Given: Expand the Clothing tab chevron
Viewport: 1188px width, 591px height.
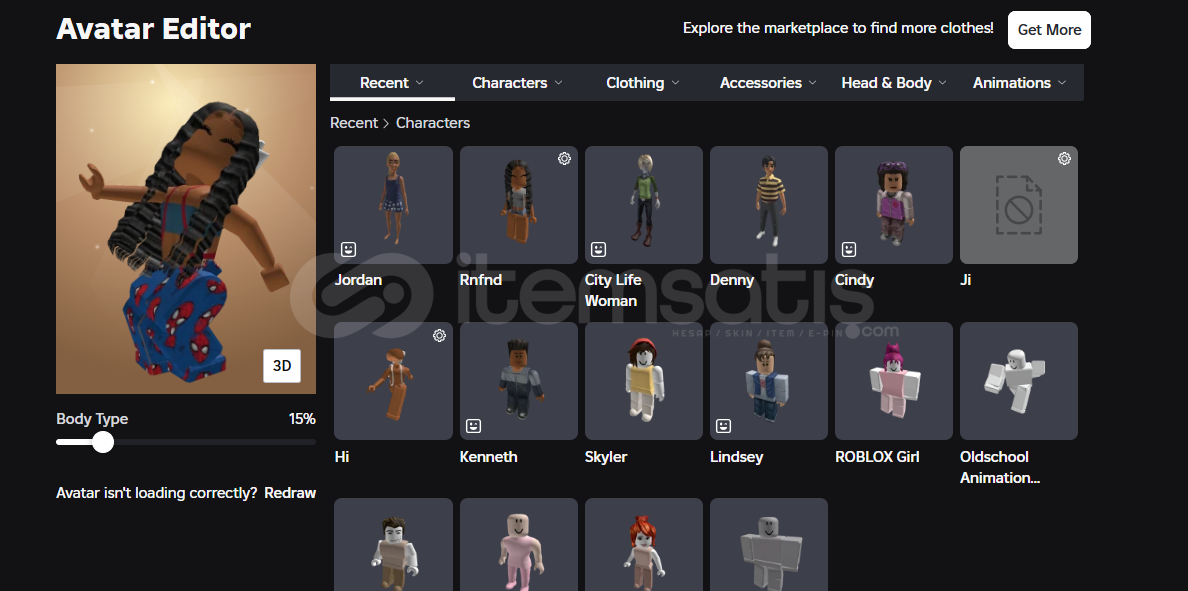Looking at the screenshot, I should point(675,83).
